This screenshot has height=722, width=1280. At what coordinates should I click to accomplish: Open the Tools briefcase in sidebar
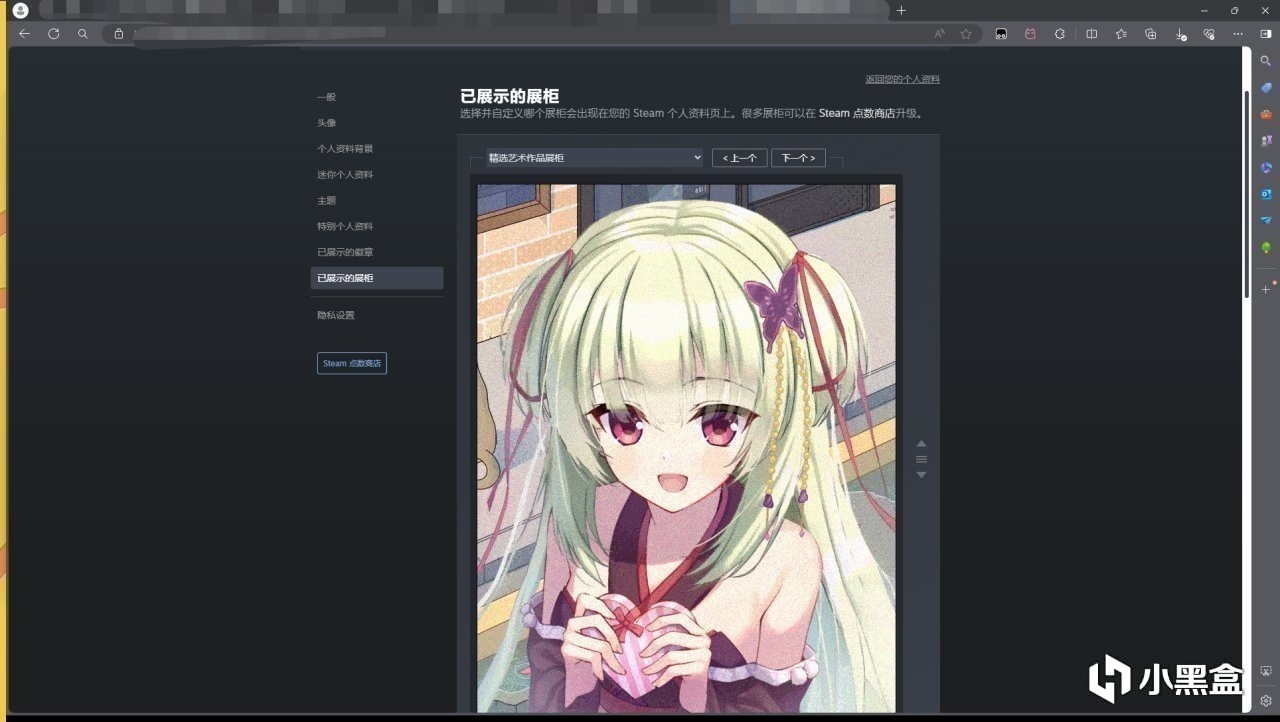tap(1266, 114)
